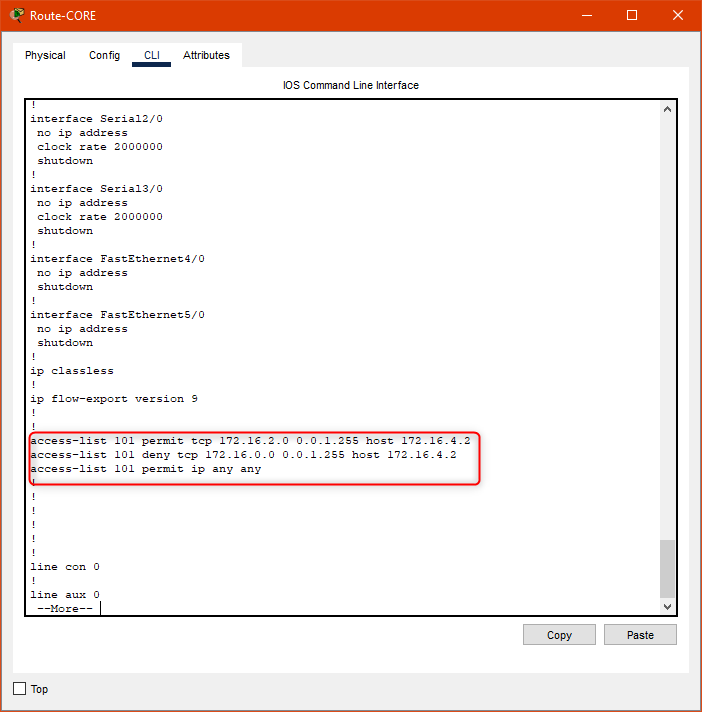The height and width of the screenshot is (712, 702).
Task: Click the 'line aux 0' line
Action: pyautogui.click(x=64, y=595)
